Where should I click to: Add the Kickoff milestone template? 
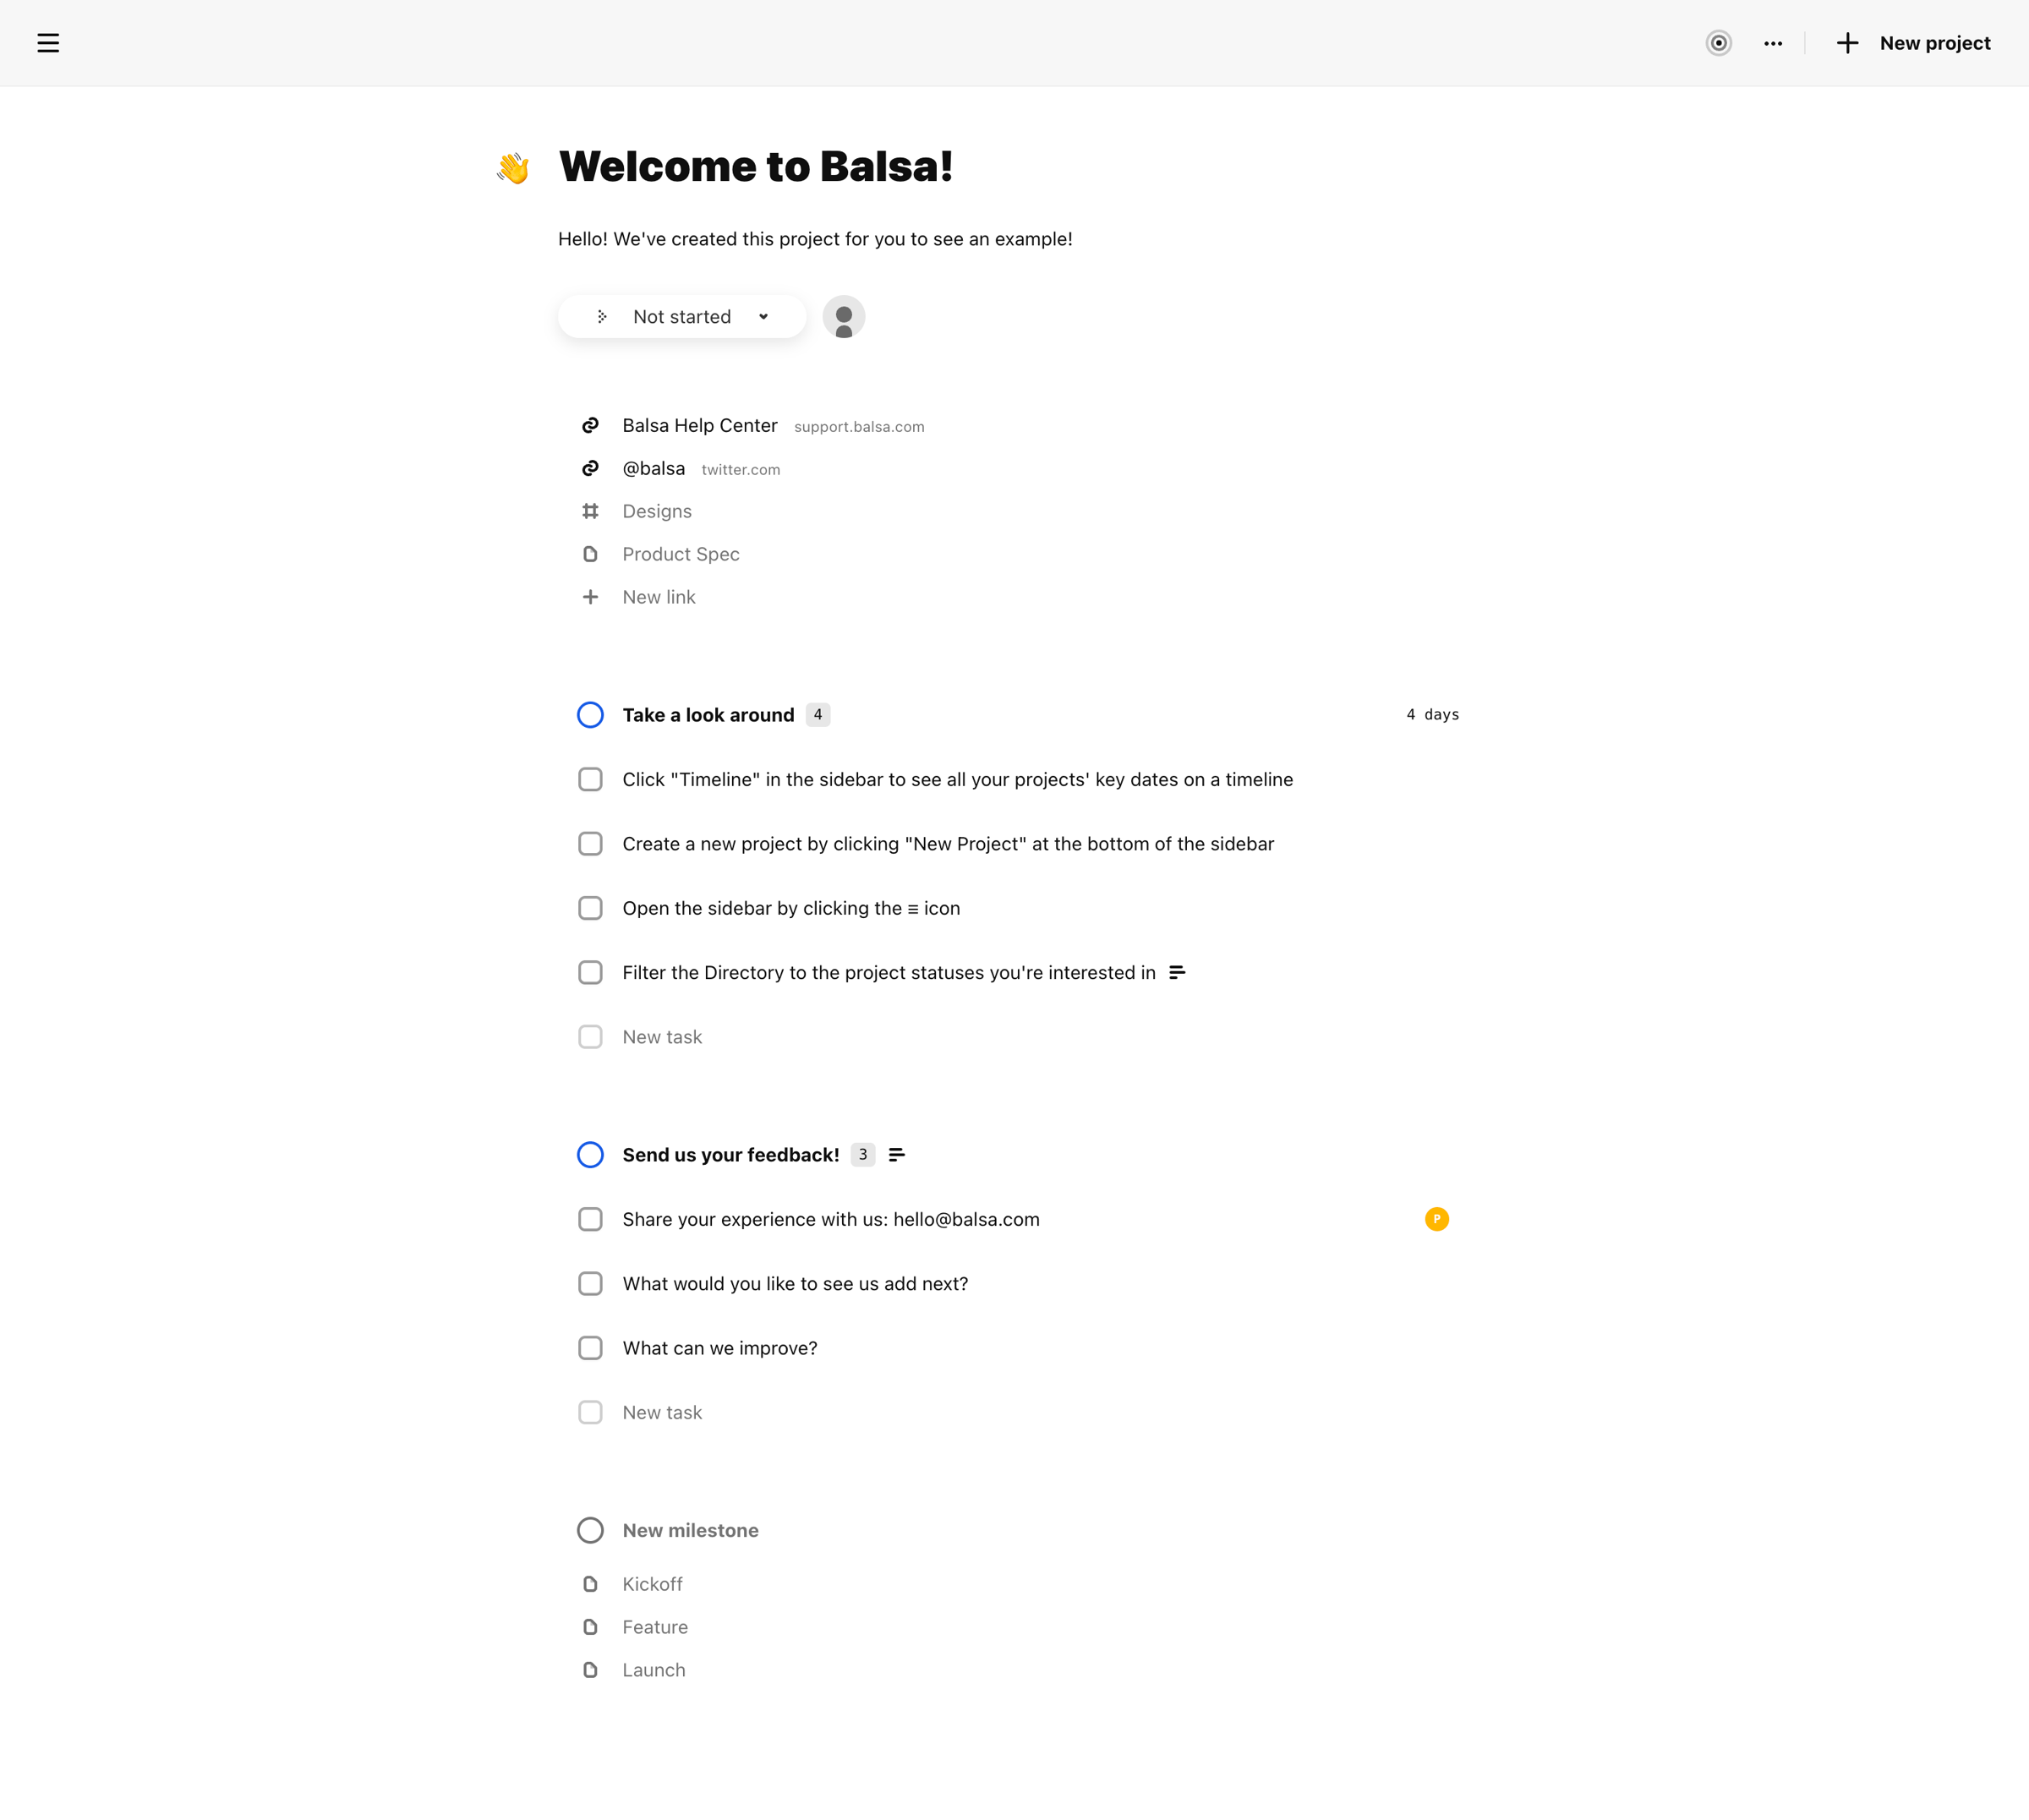point(652,1584)
